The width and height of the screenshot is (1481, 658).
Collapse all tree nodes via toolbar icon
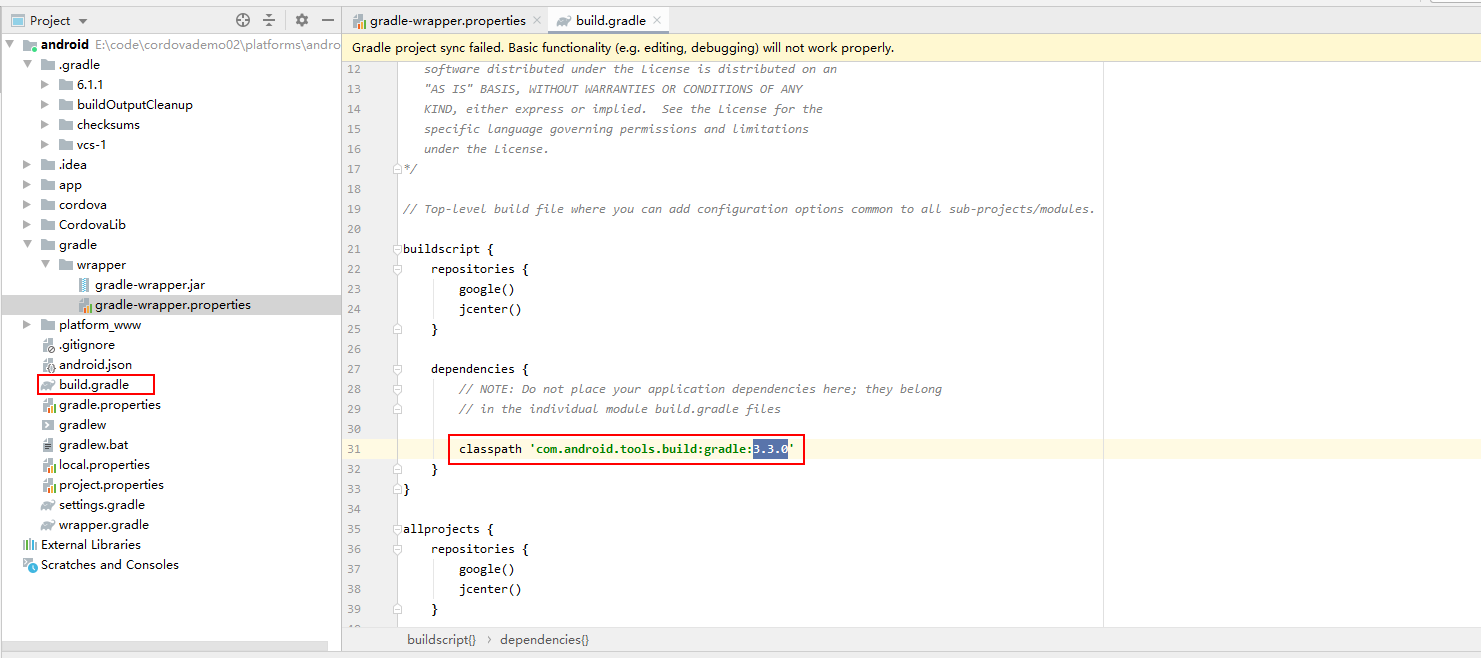[268, 20]
